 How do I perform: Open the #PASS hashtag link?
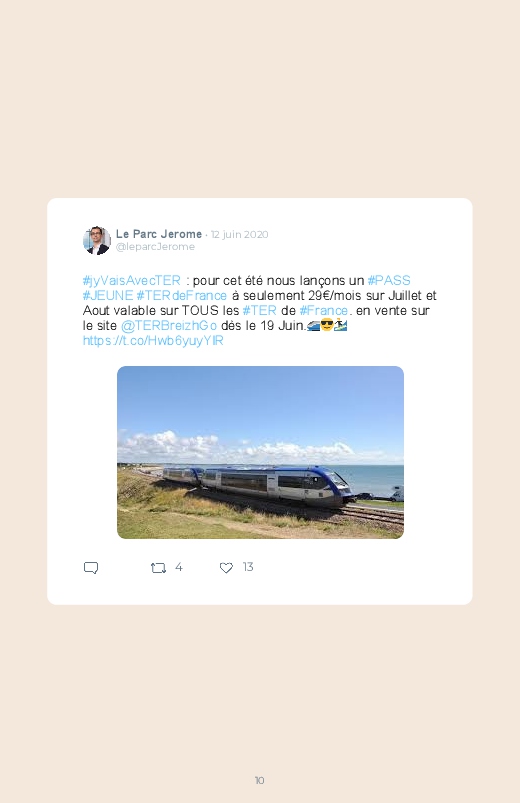(x=389, y=281)
